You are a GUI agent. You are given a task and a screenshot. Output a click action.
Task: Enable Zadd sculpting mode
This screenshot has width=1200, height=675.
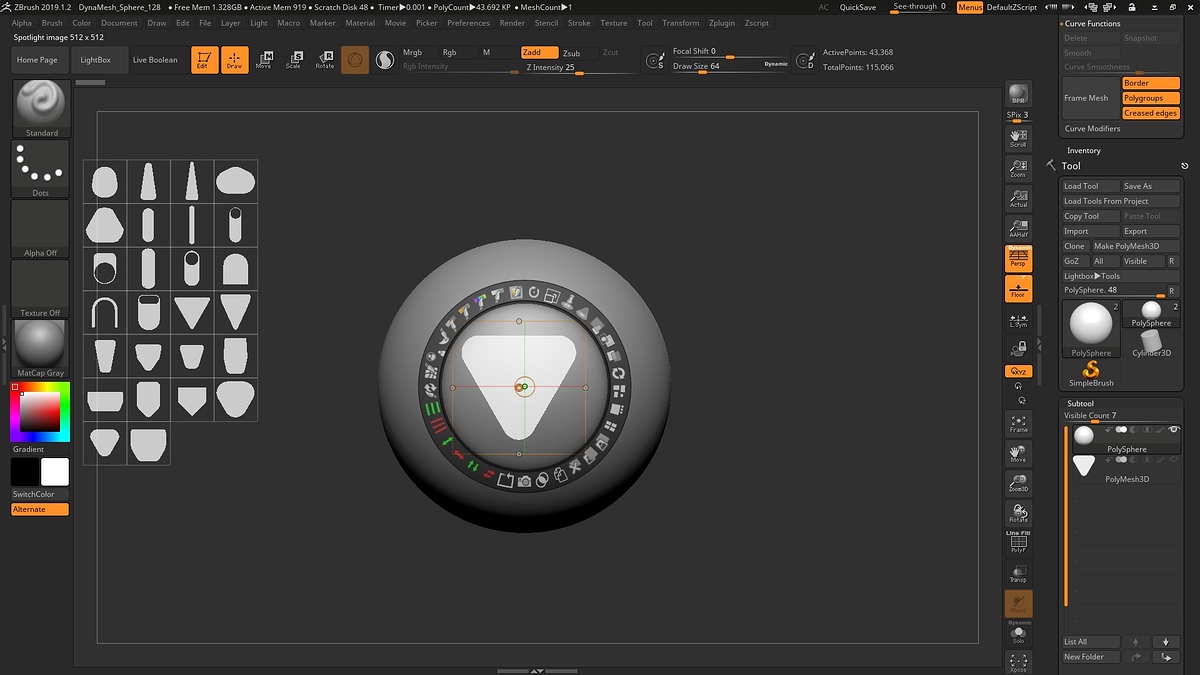(x=539, y=52)
